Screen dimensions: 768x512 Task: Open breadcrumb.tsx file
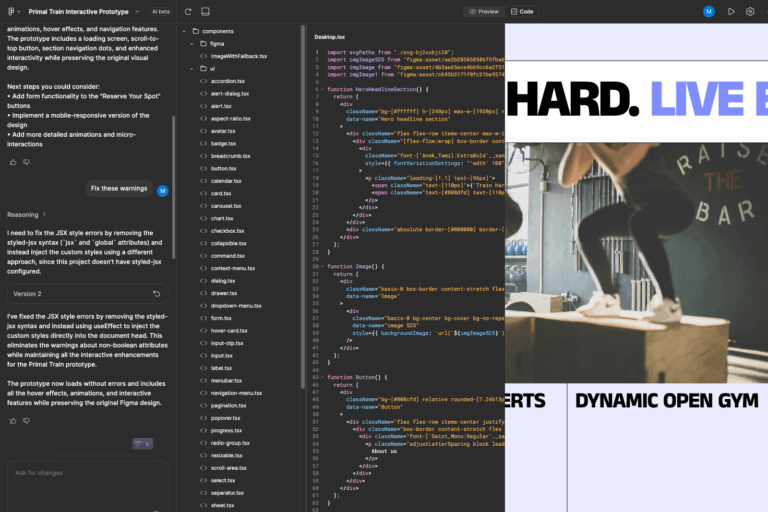coord(230,156)
